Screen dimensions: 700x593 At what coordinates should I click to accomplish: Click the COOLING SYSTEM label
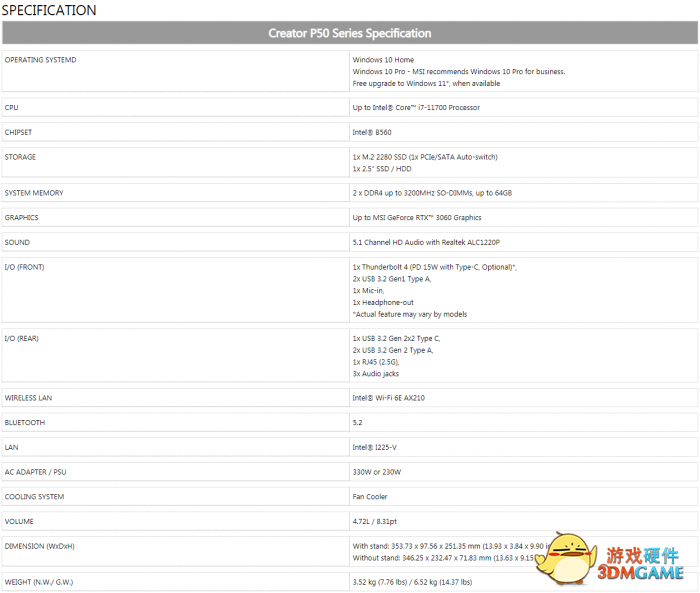(x=34, y=497)
